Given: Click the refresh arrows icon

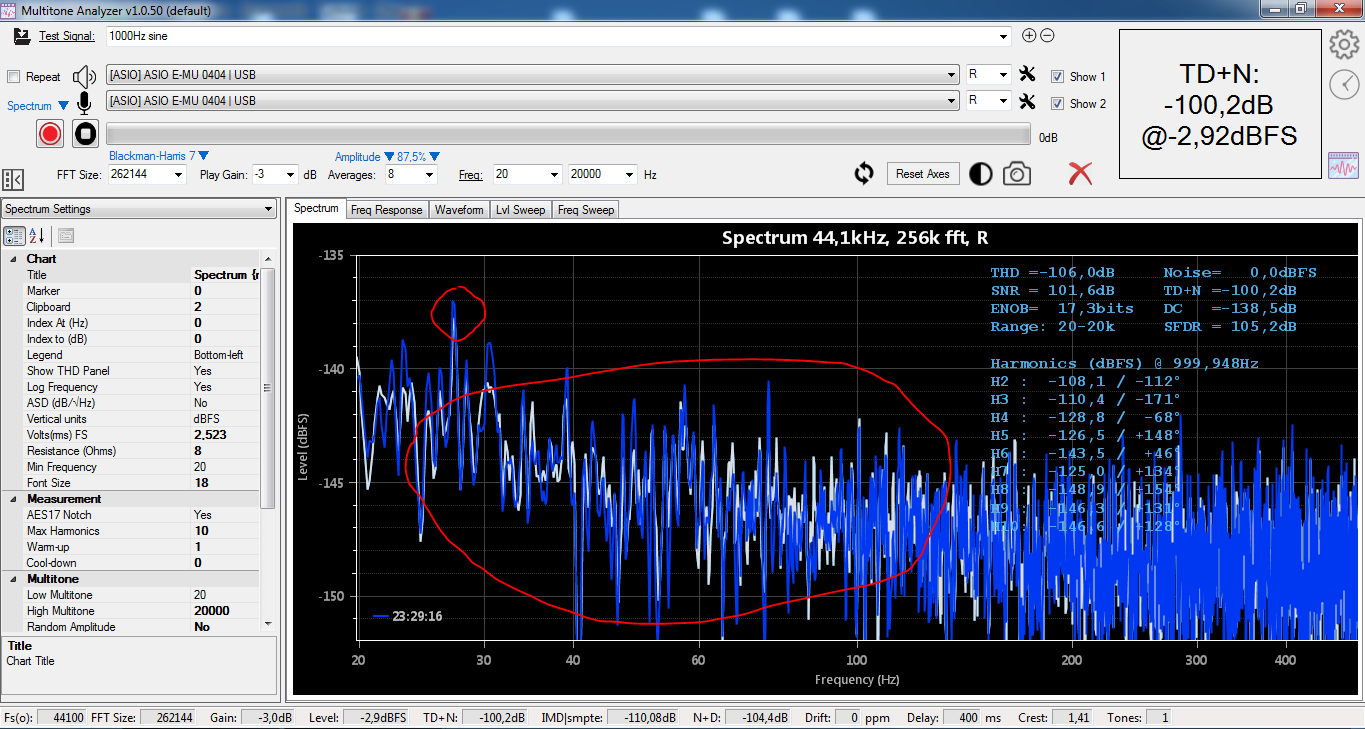Looking at the screenshot, I should click(864, 174).
